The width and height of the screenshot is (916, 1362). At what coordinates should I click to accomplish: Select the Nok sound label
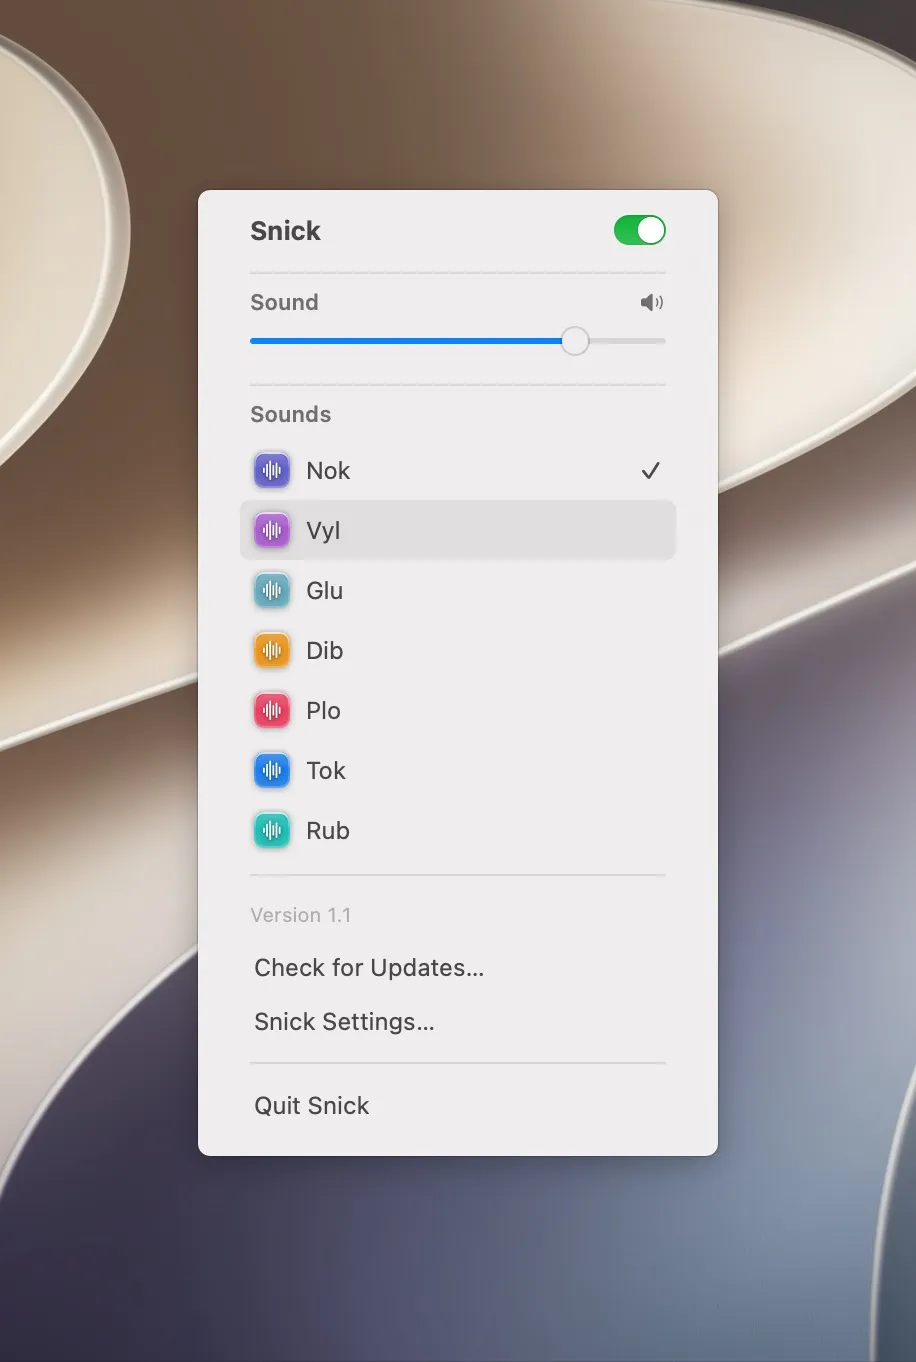[328, 471]
